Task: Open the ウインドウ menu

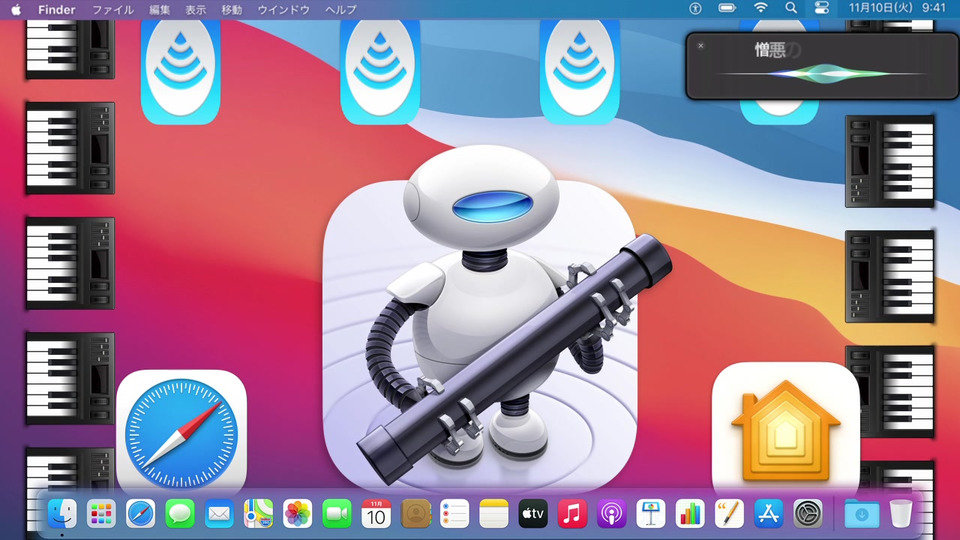Action: click(283, 9)
